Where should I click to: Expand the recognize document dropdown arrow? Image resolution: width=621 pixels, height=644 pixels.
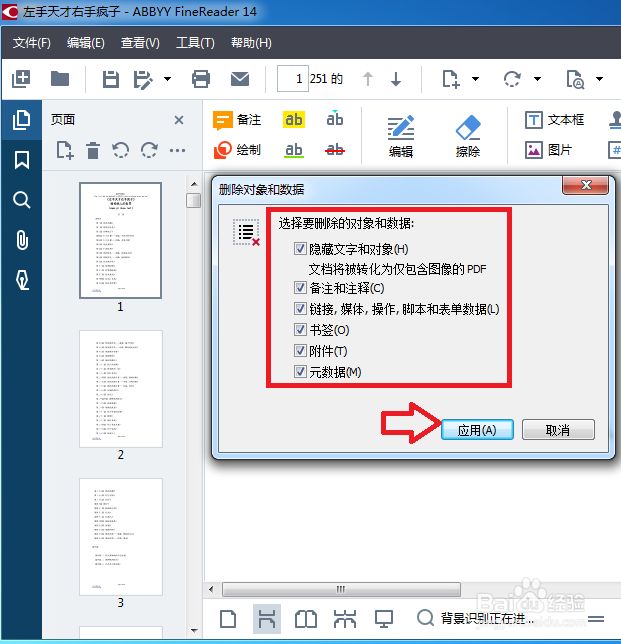tap(600, 79)
